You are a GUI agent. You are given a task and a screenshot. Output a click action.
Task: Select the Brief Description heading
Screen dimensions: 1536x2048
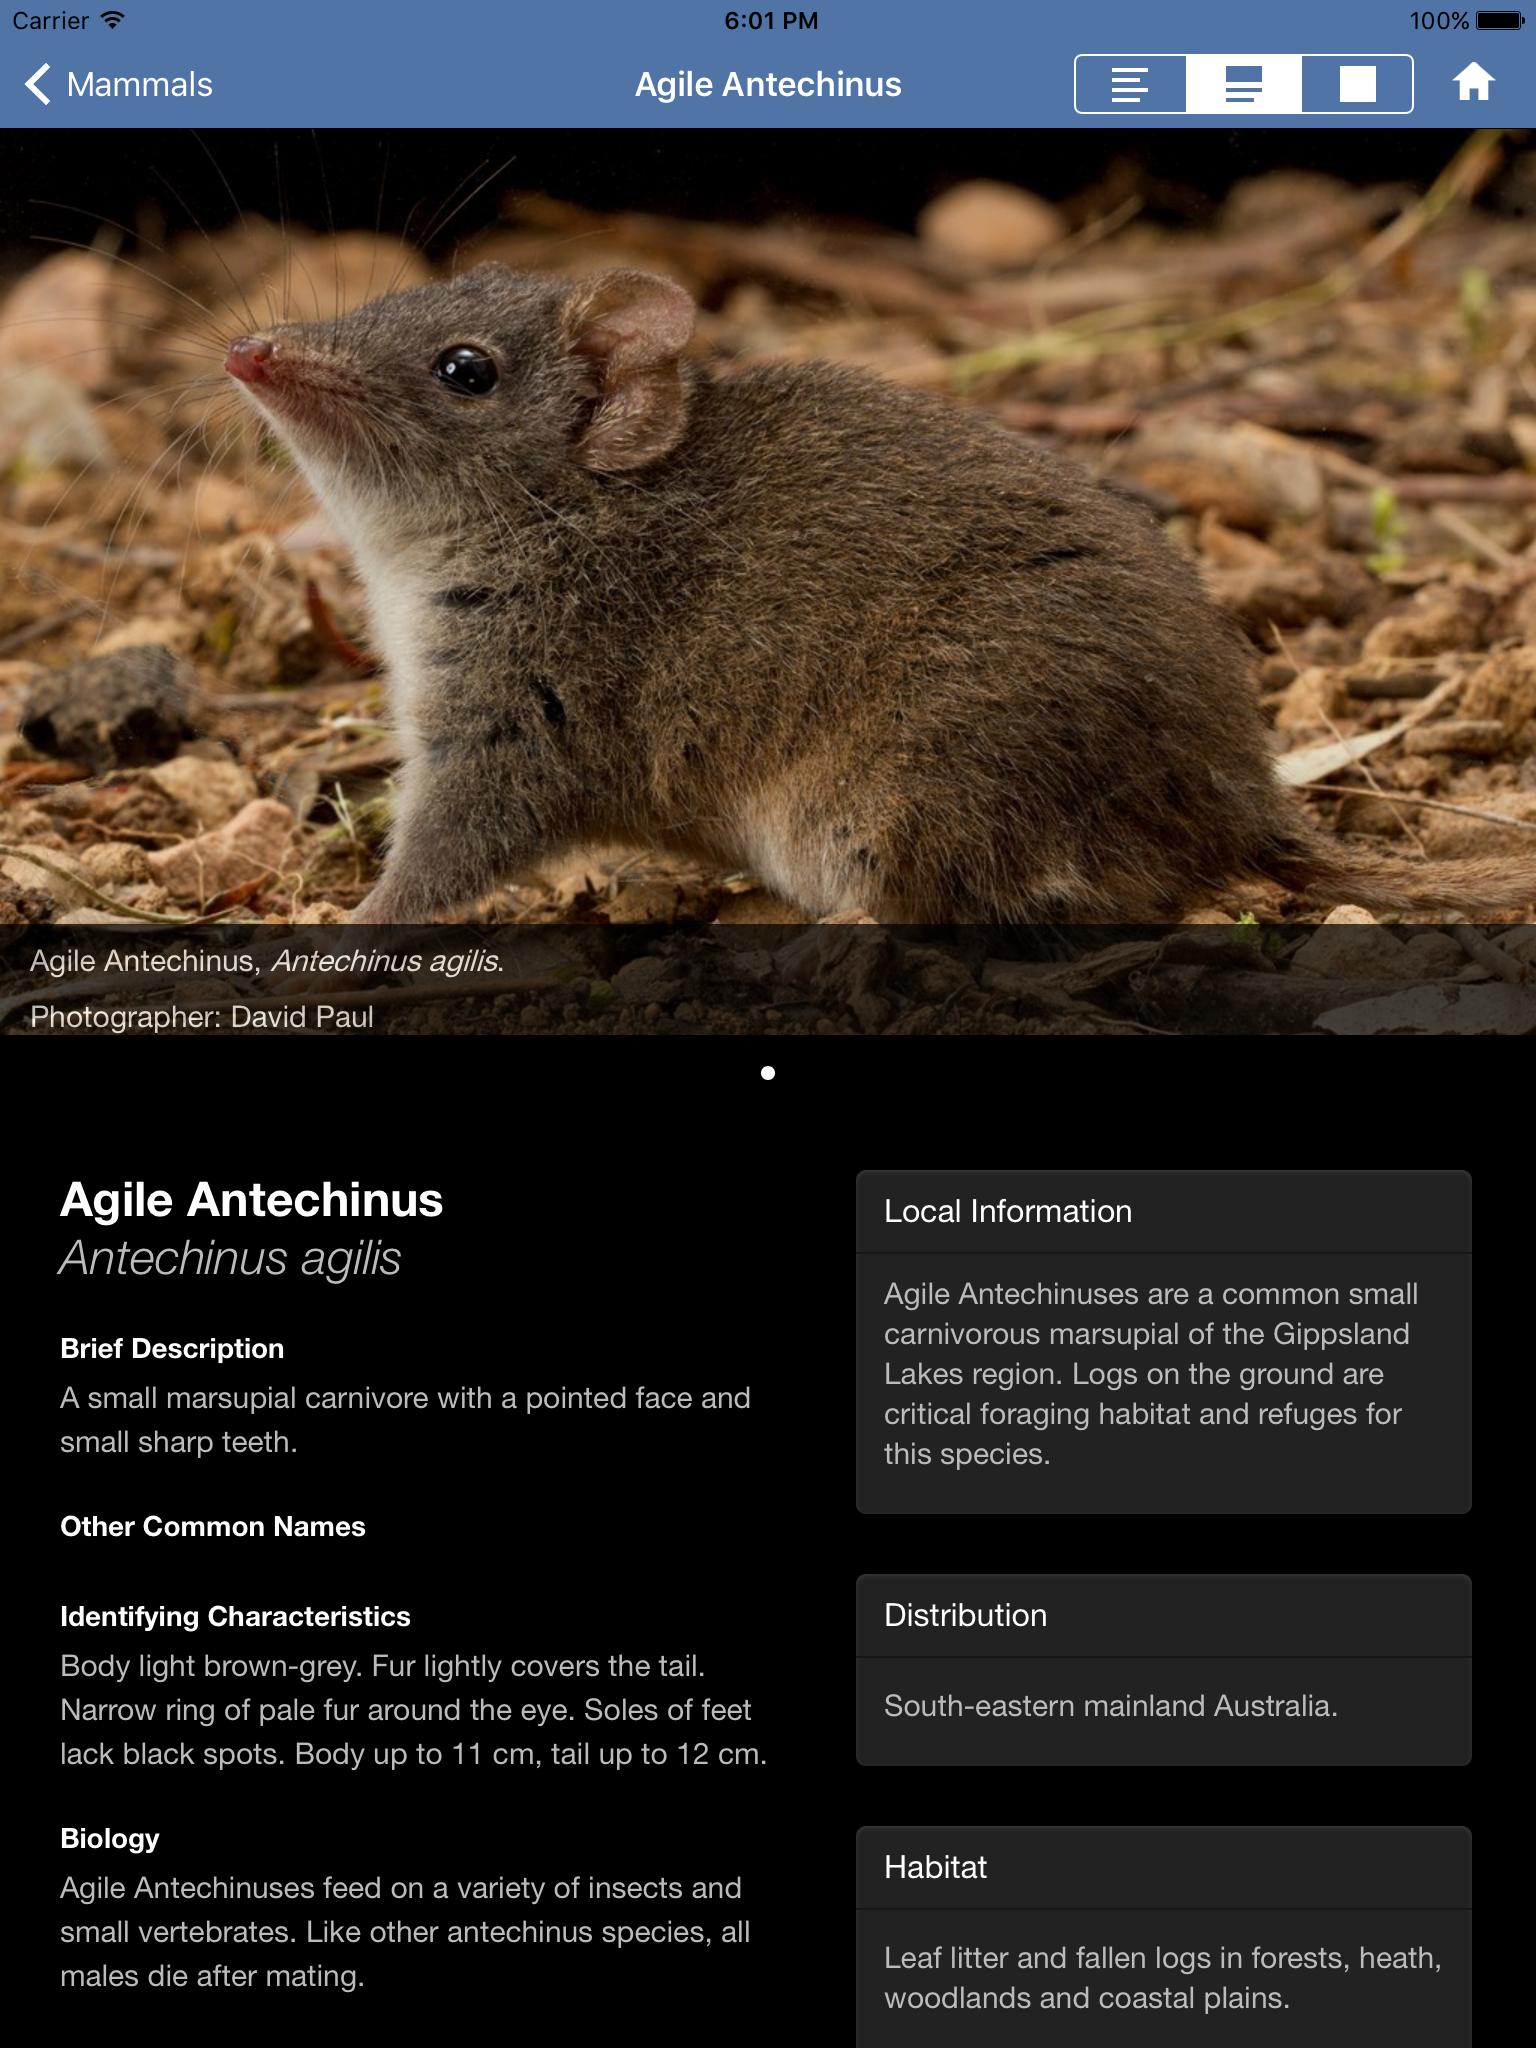pos(172,1348)
